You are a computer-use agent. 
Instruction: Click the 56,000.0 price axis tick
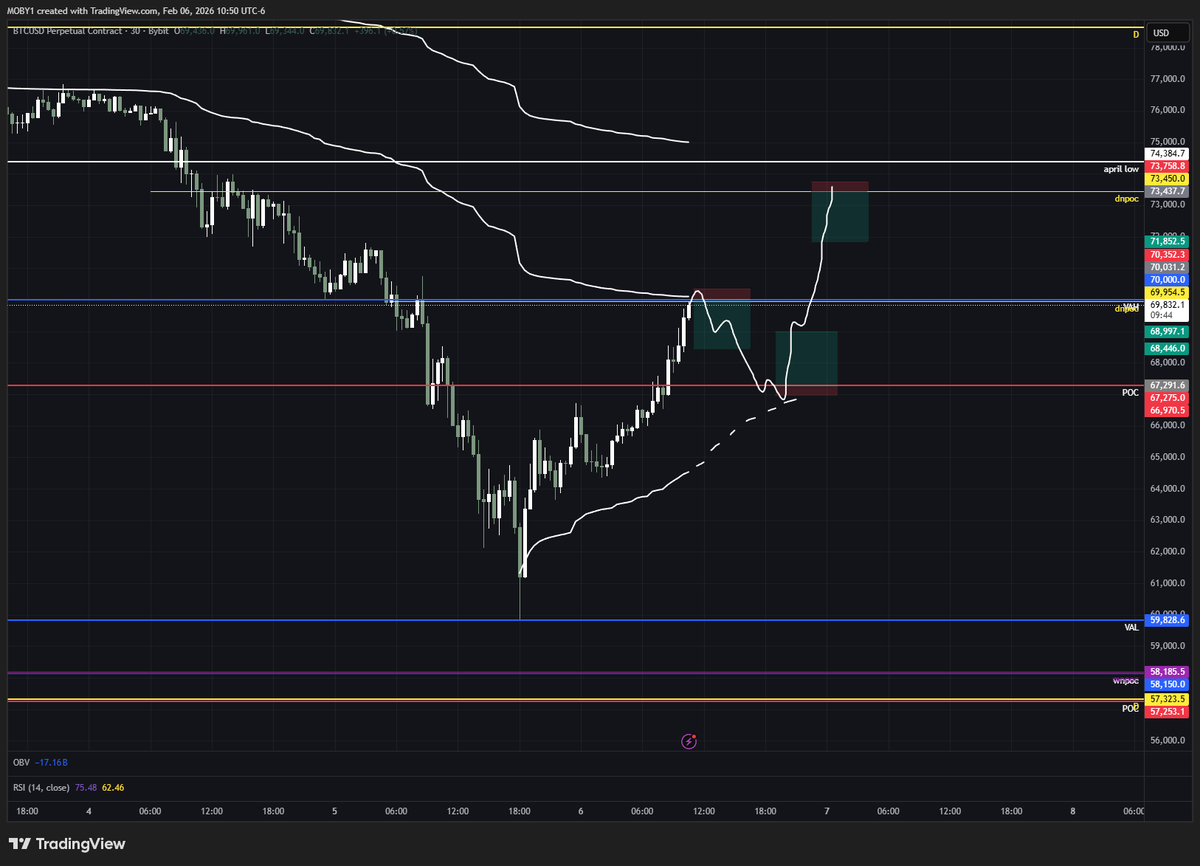click(x=1168, y=741)
